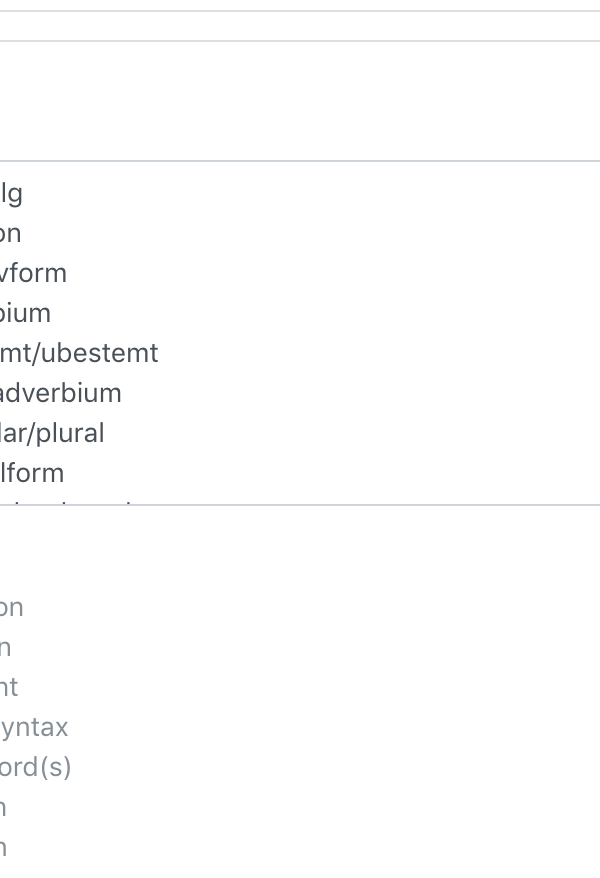The width and height of the screenshot is (600, 878).
Task: Click the empty space right of "mt/ubestemt" row
Action: [379, 353]
